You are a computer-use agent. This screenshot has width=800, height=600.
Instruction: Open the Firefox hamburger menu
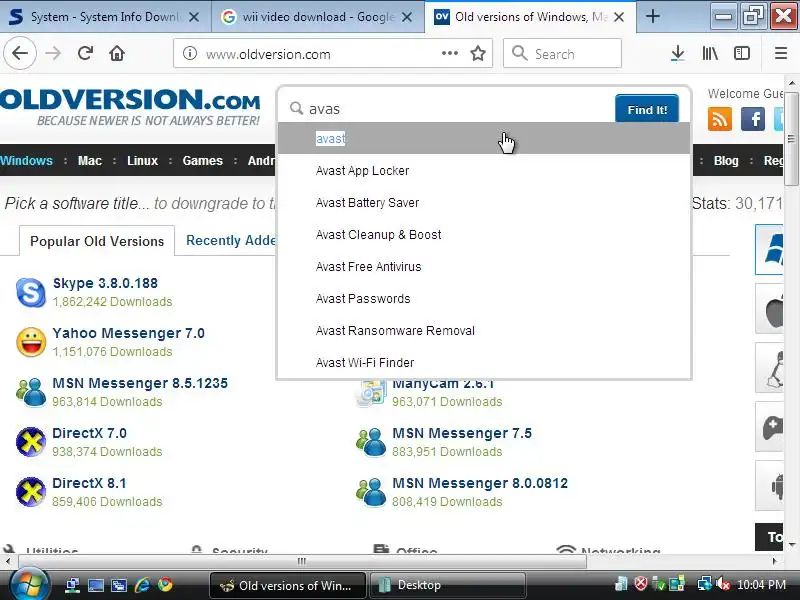point(781,53)
